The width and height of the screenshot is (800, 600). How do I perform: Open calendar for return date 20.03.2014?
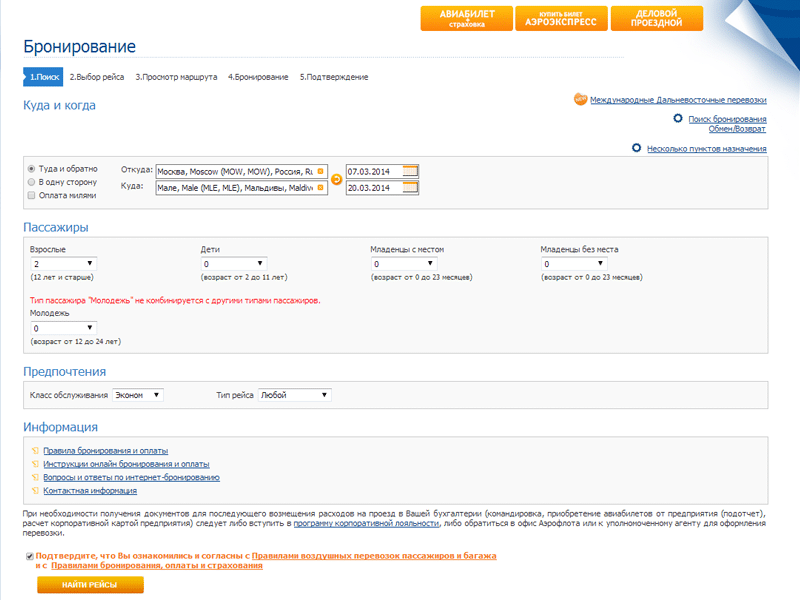(x=410, y=188)
